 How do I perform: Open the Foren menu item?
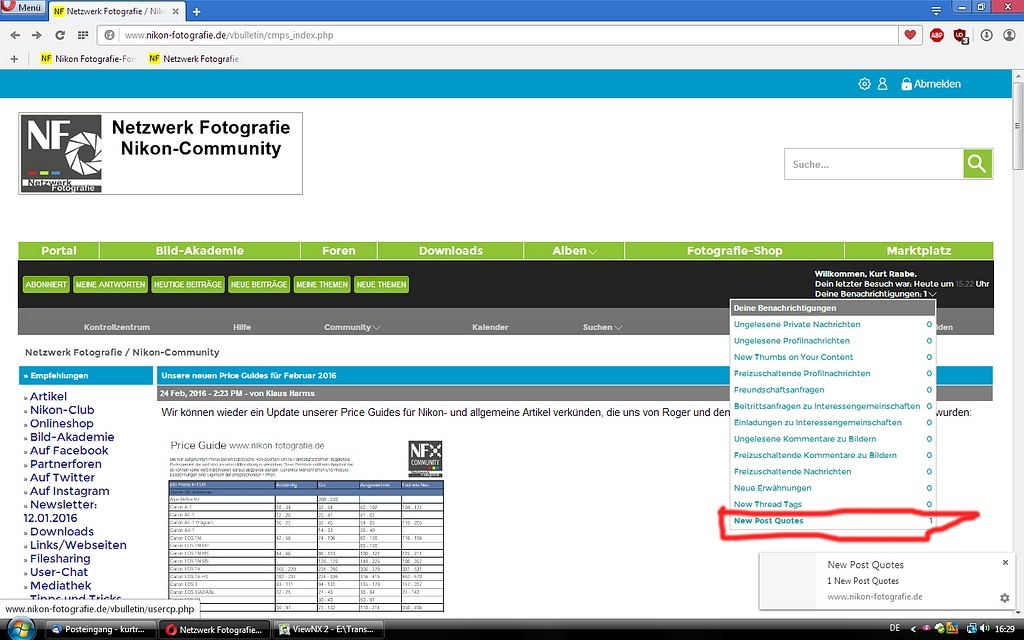tap(339, 251)
